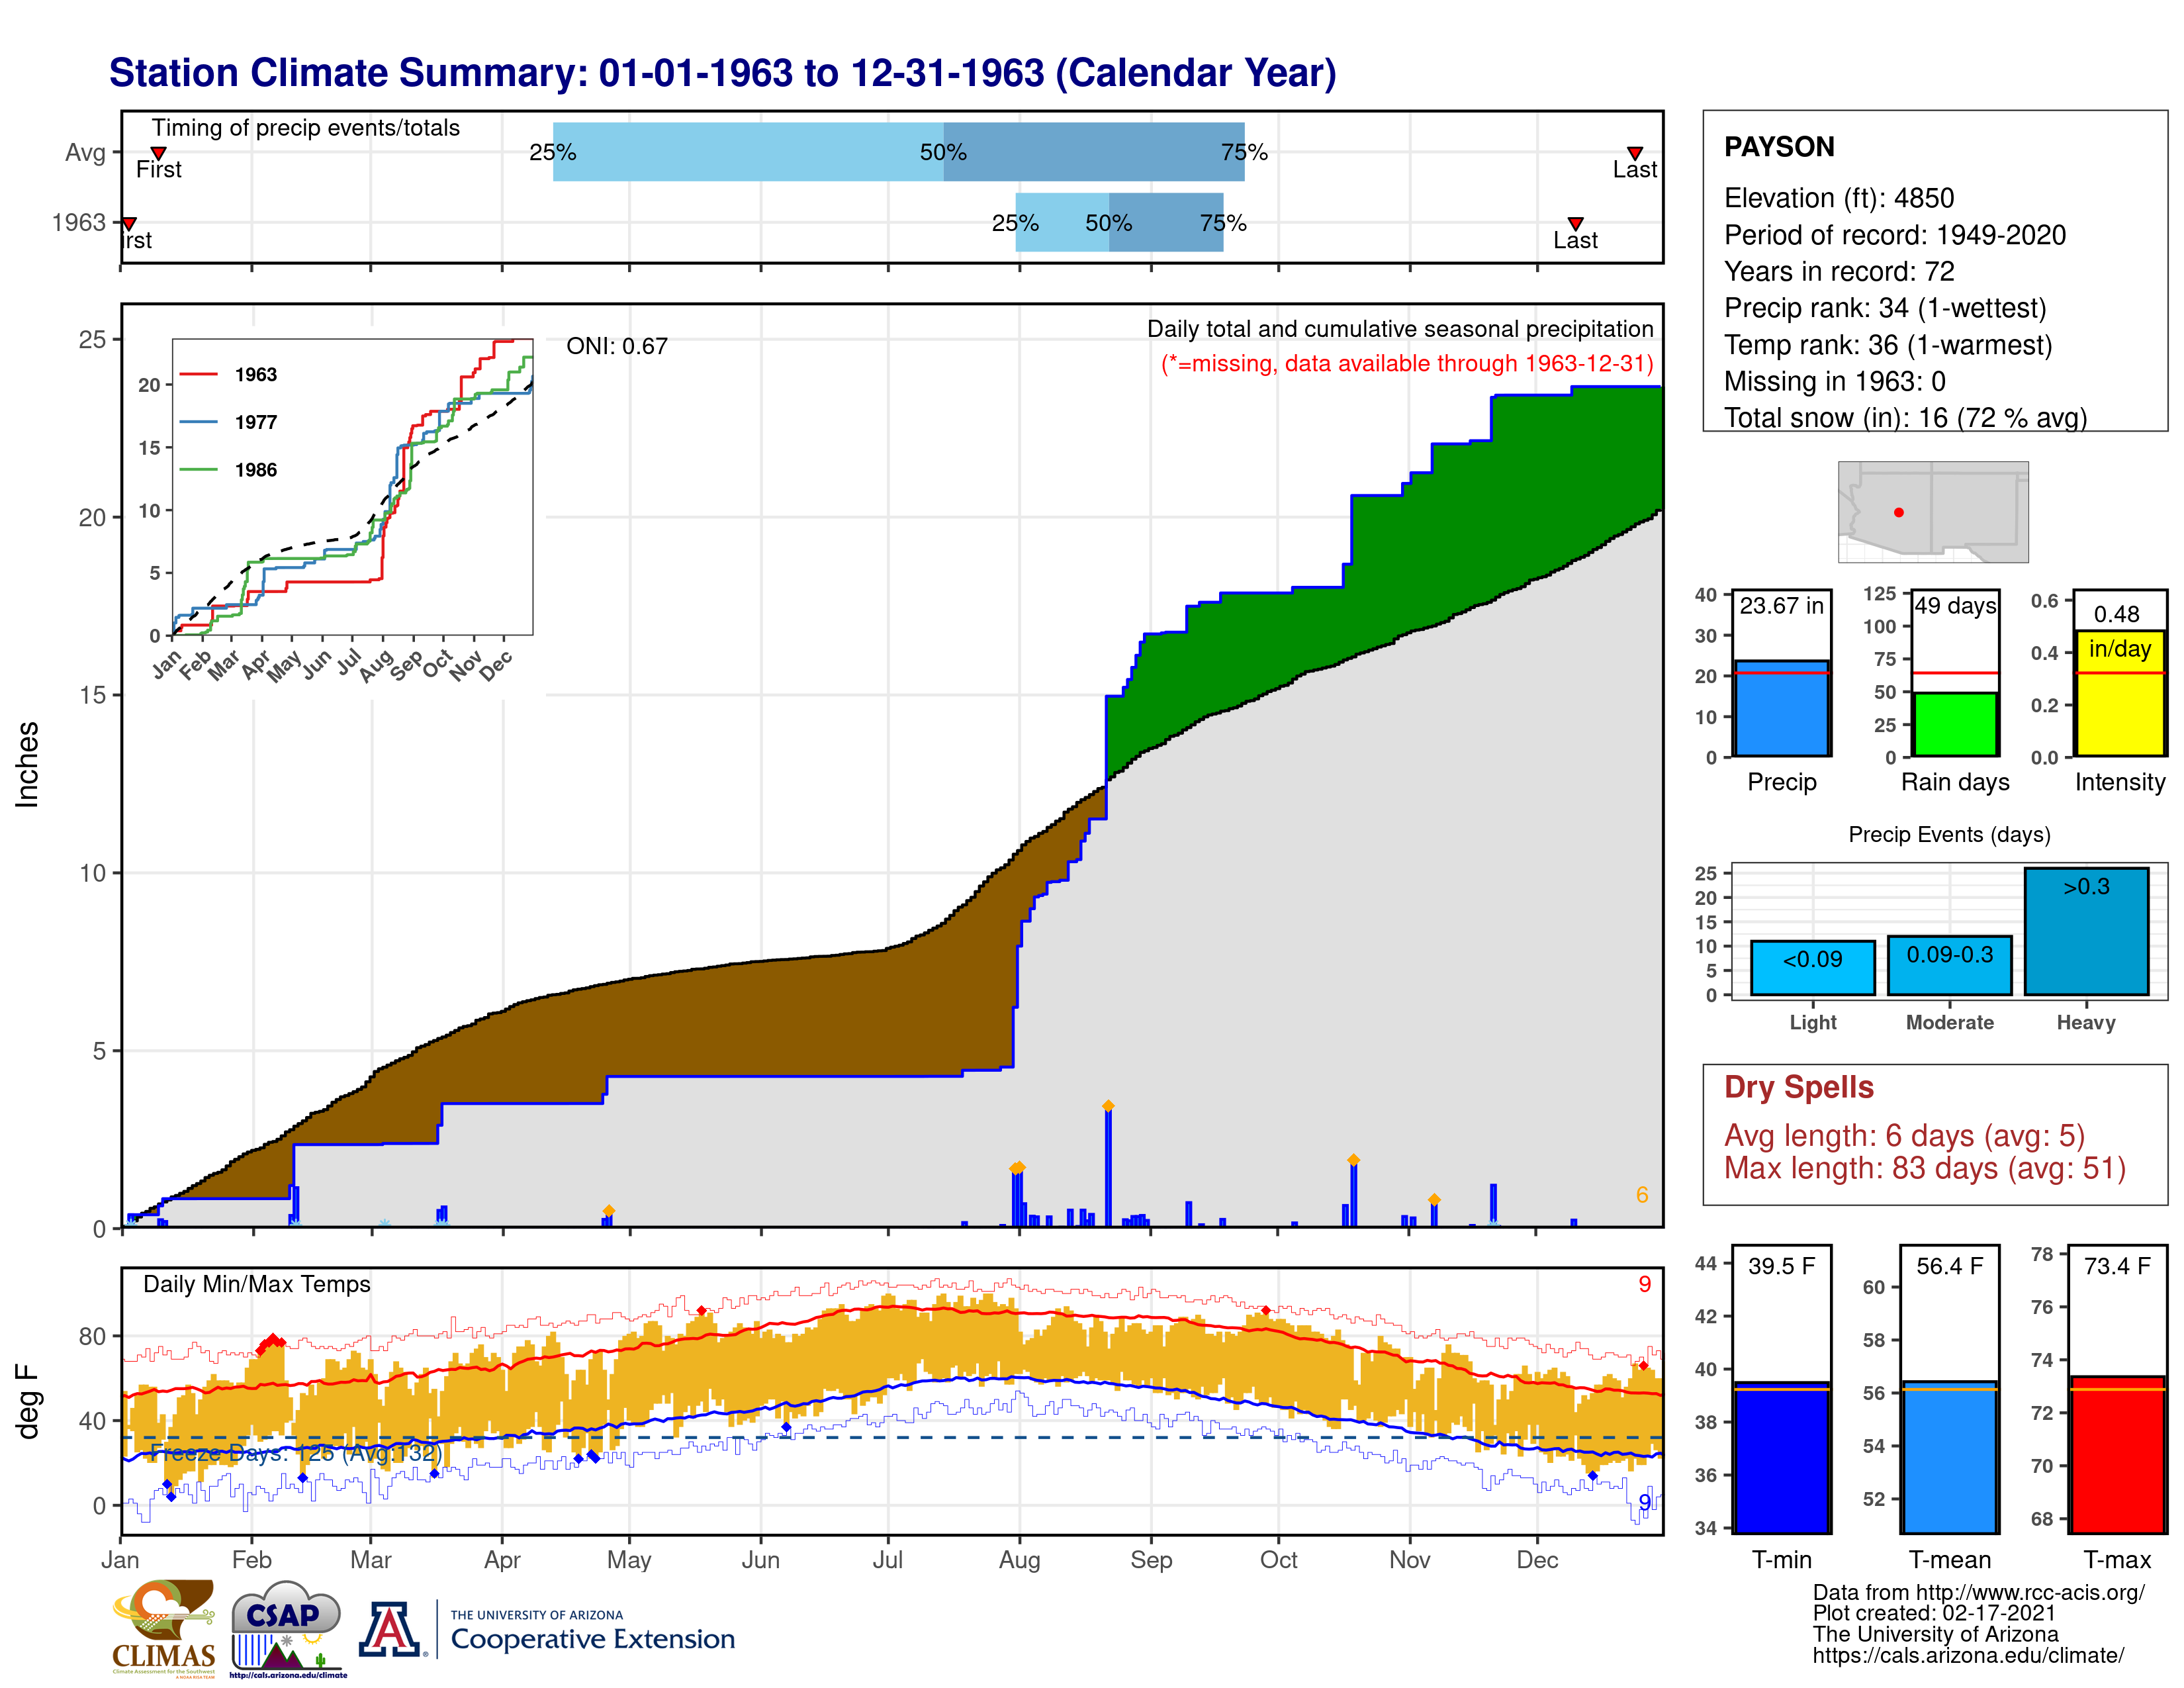
Task: Click the blue 1977 legend line
Action: tap(198, 422)
